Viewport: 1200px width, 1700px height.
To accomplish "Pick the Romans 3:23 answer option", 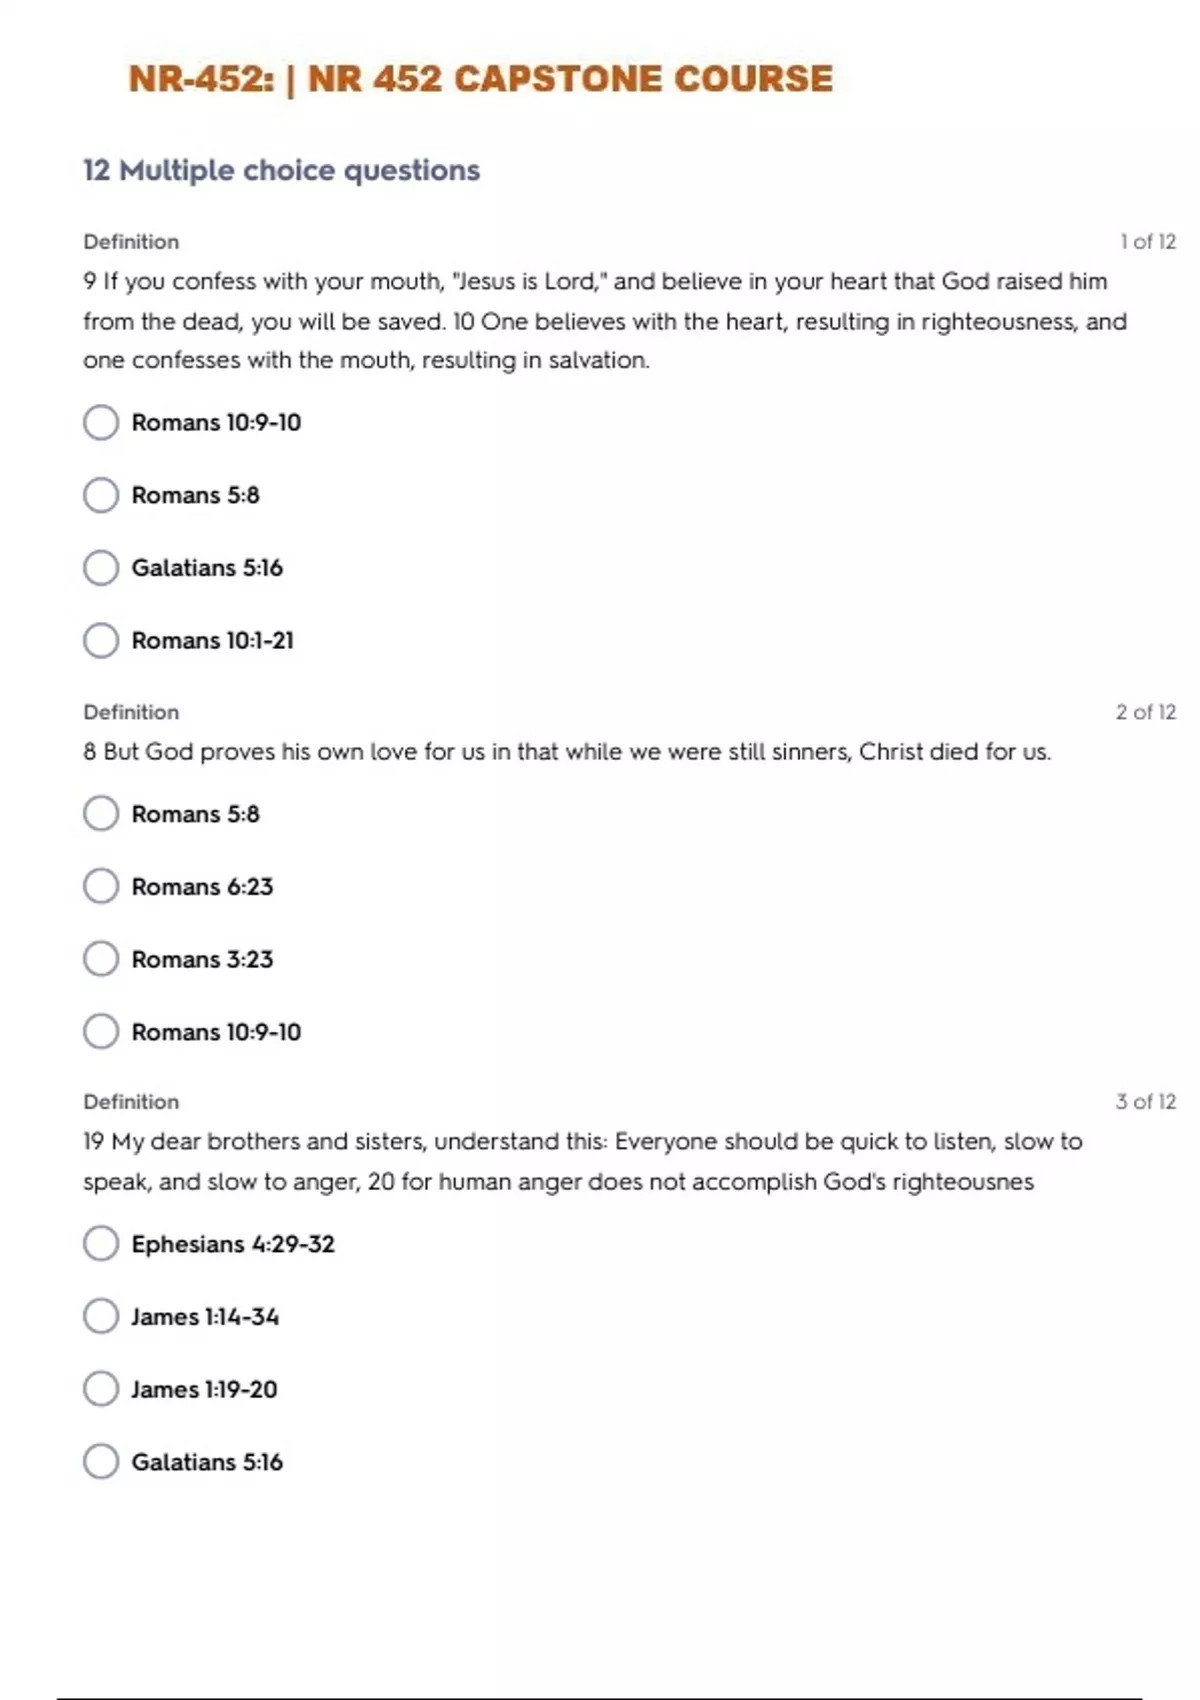I will (x=101, y=959).
